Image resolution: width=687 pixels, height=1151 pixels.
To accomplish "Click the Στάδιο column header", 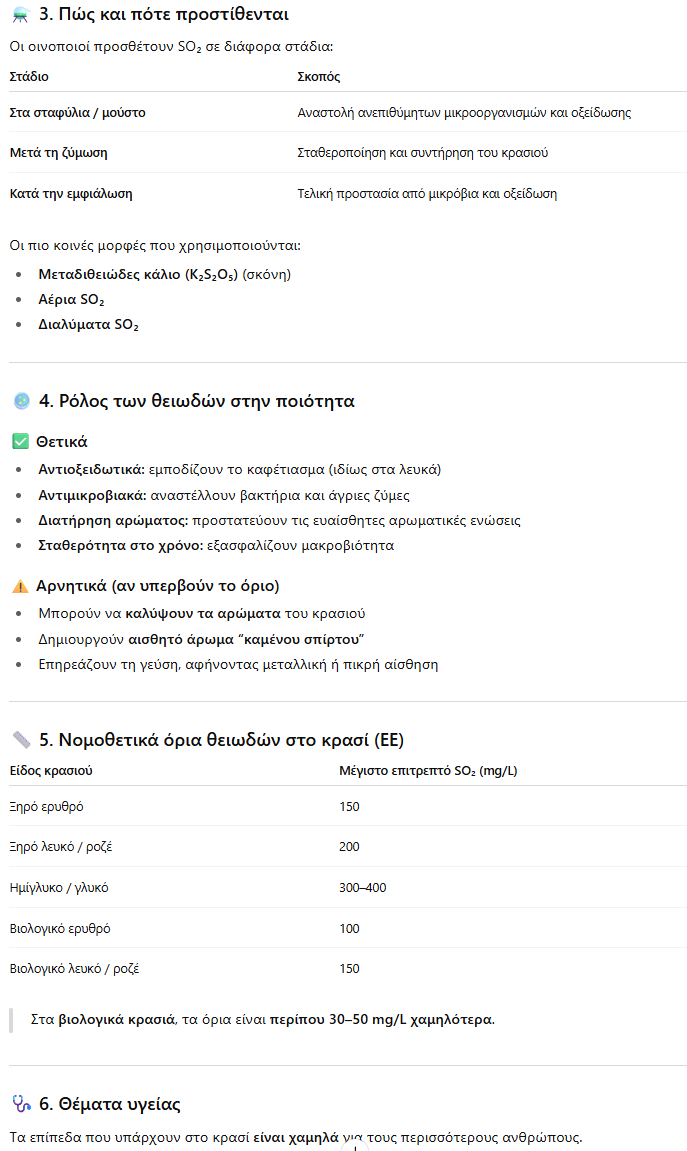I will pos(29,77).
